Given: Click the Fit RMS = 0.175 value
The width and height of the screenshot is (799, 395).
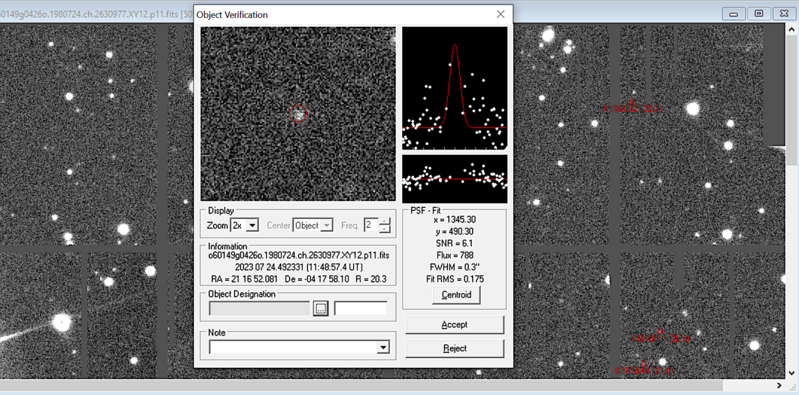Looking at the screenshot, I should (x=455, y=279).
